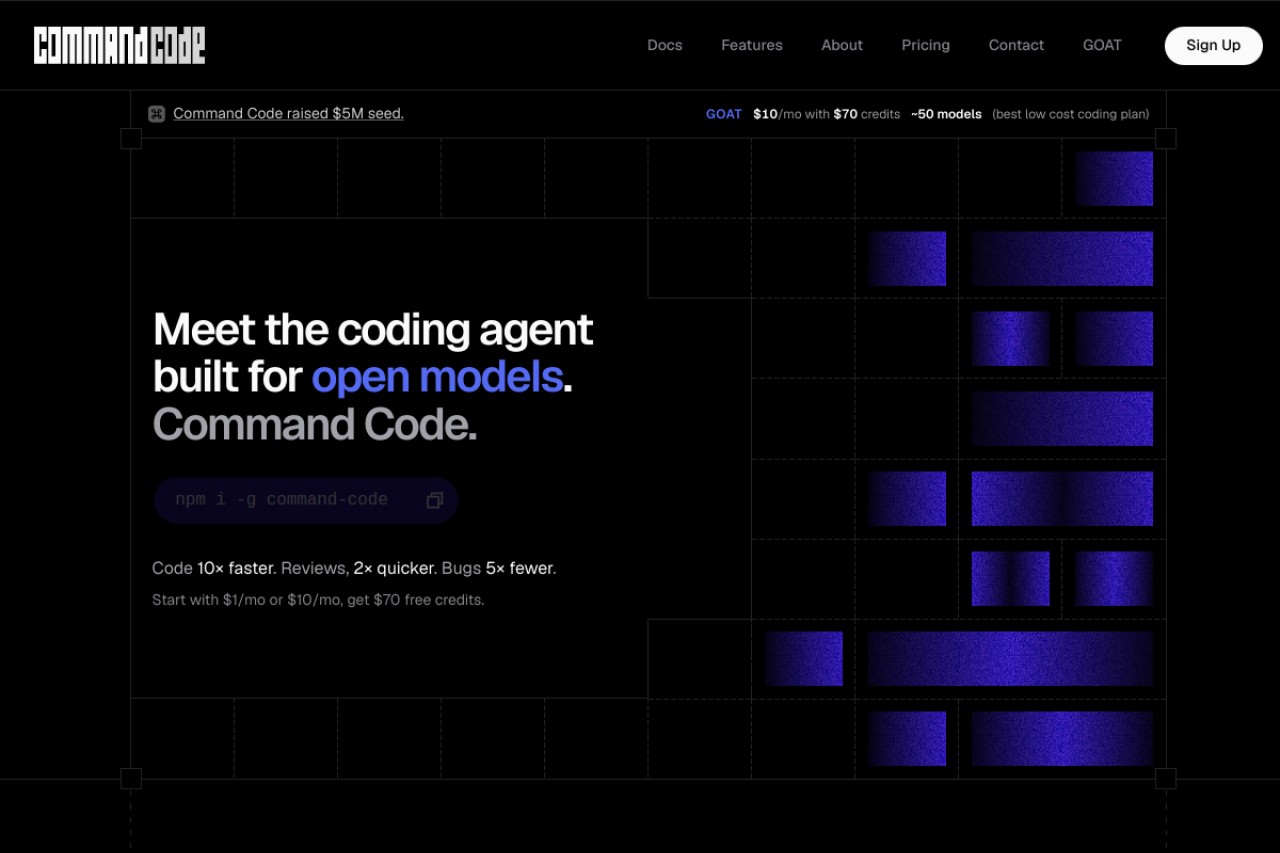Click the 'Code 10× faster' tagline
The height and width of the screenshot is (853, 1280).
(x=213, y=568)
